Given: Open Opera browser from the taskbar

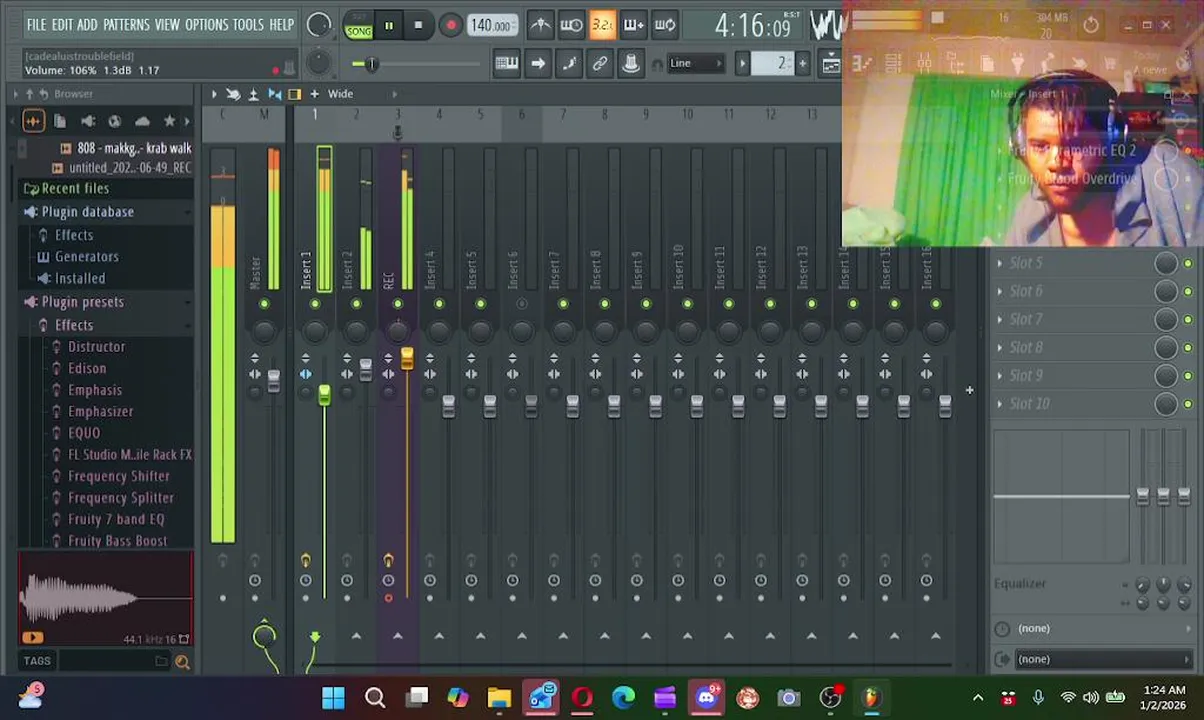Looking at the screenshot, I should pyautogui.click(x=582, y=697).
